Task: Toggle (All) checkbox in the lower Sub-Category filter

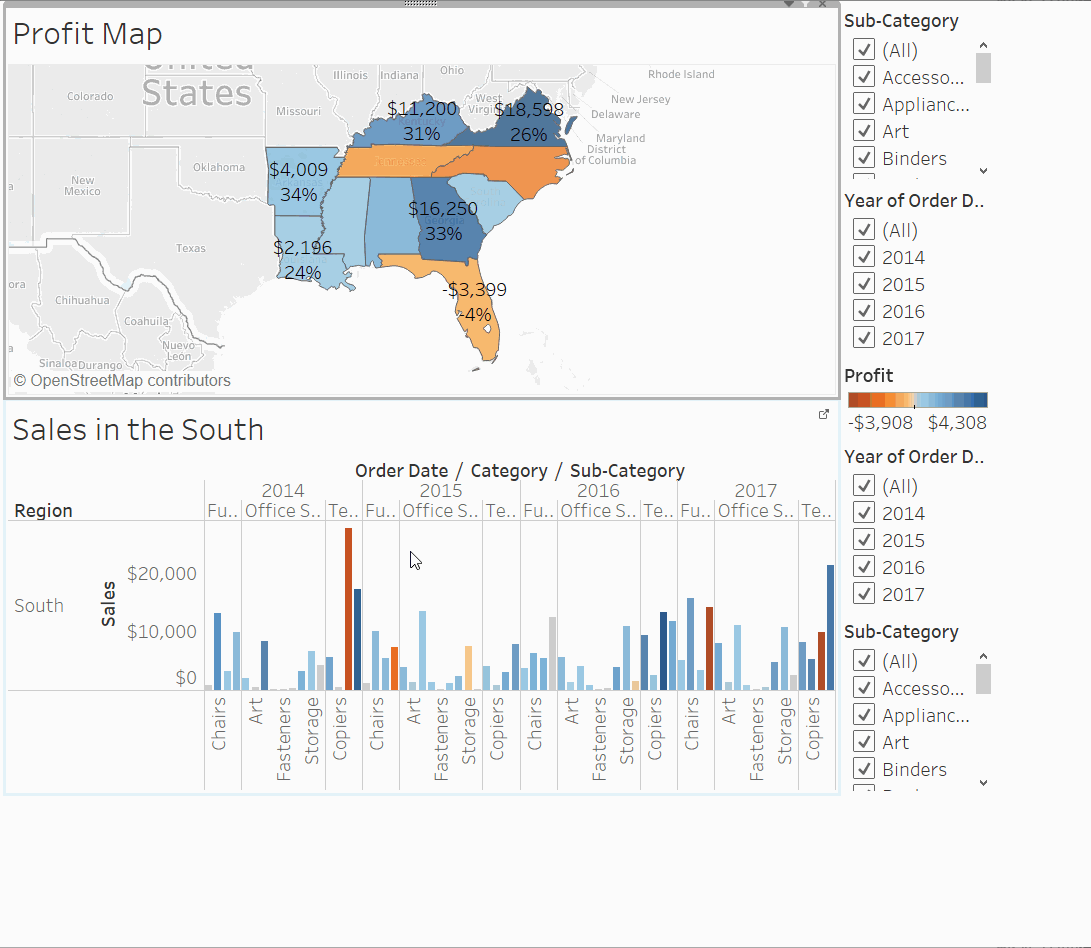Action: tap(863, 661)
